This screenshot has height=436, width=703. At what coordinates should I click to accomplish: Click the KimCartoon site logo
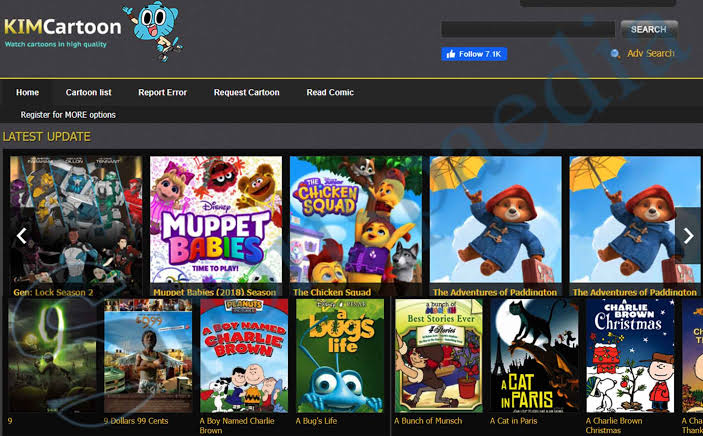(x=62, y=28)
